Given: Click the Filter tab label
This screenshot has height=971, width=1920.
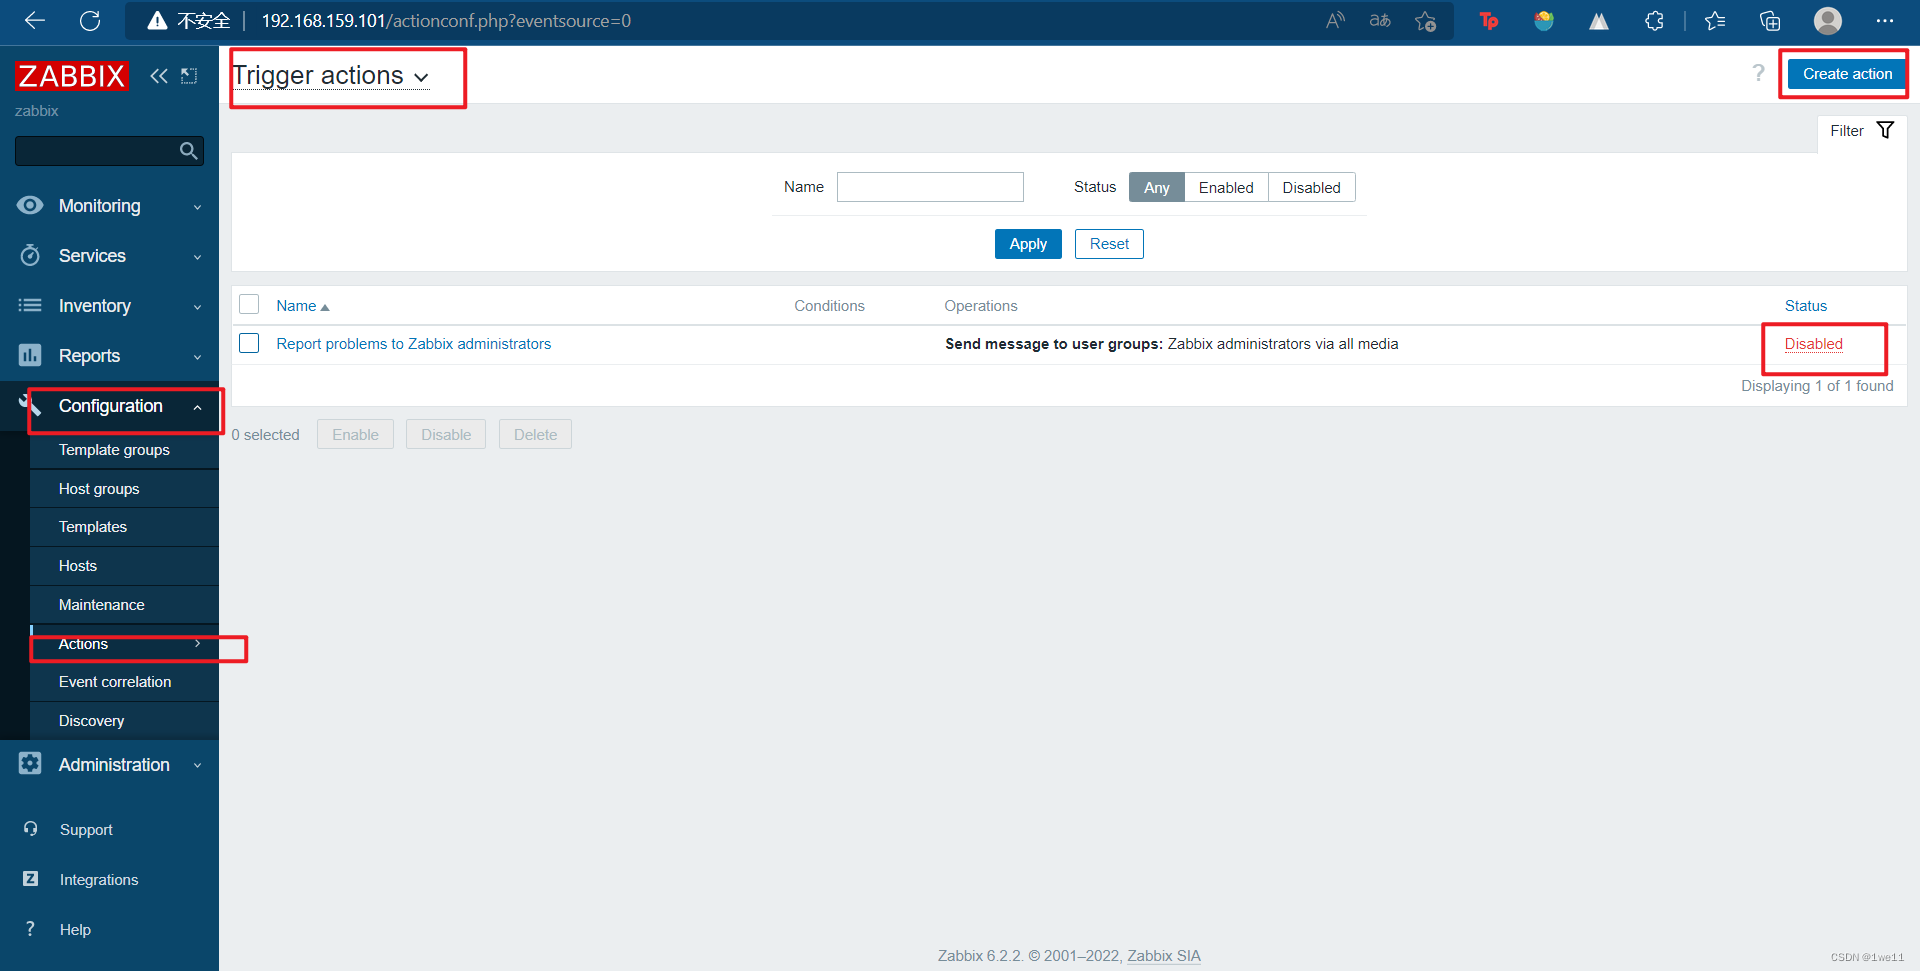Looking at the screenshot, I should [1846, 131].
